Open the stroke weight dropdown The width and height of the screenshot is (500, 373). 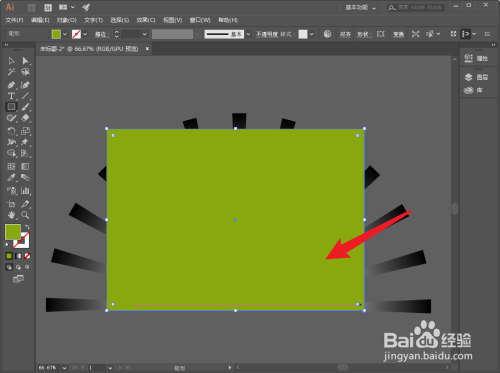pyautogui.click(x=145, y=34)
